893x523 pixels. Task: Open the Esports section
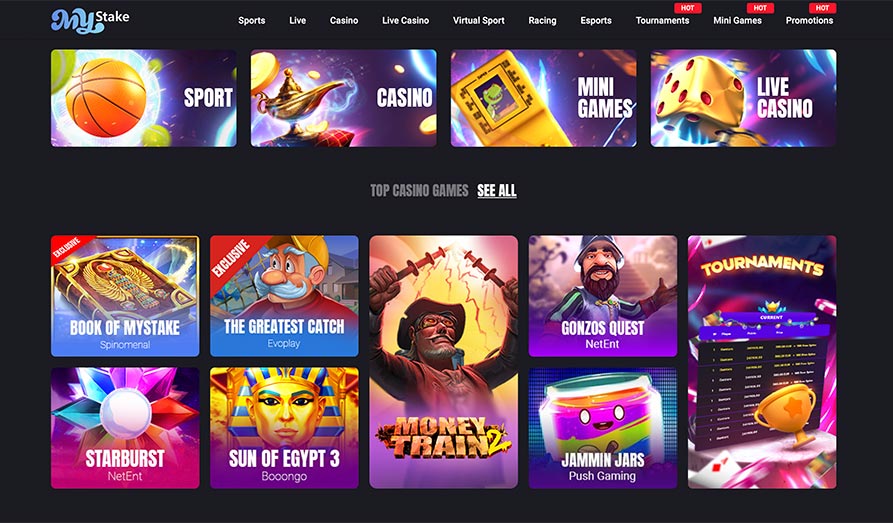[x=596, y=21]
